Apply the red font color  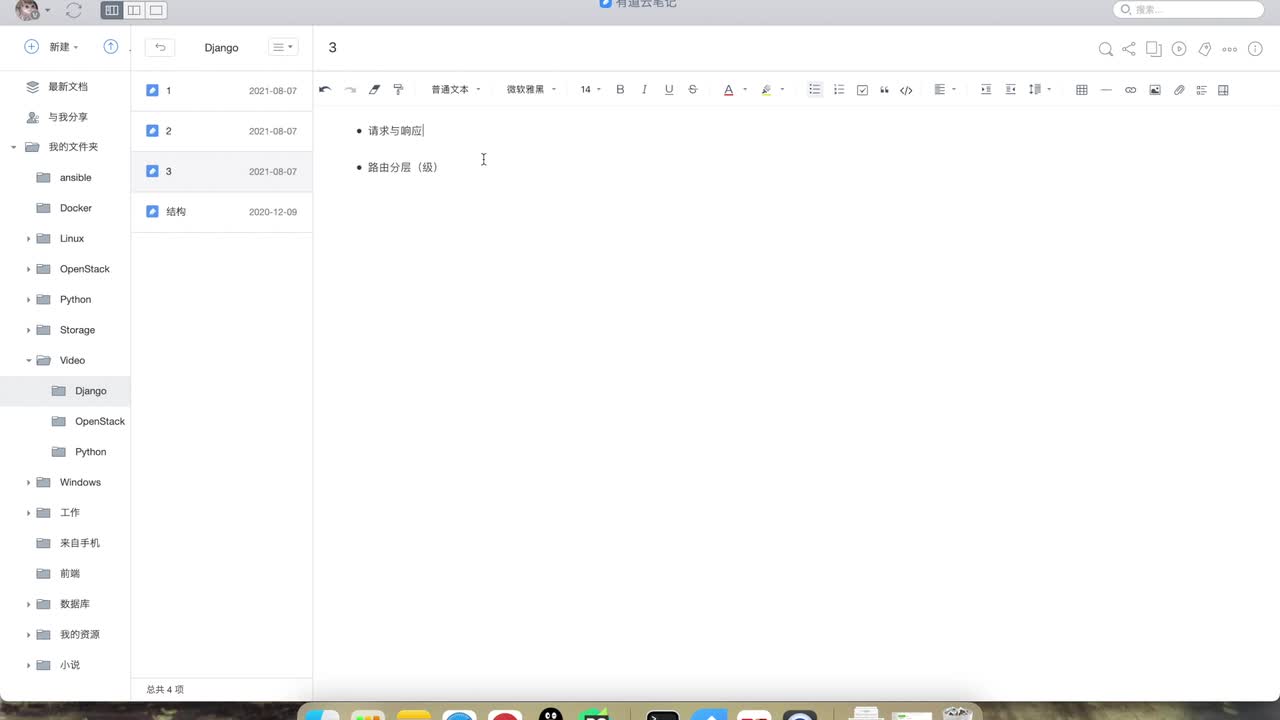pyautogui.click(x=729, y=90)
